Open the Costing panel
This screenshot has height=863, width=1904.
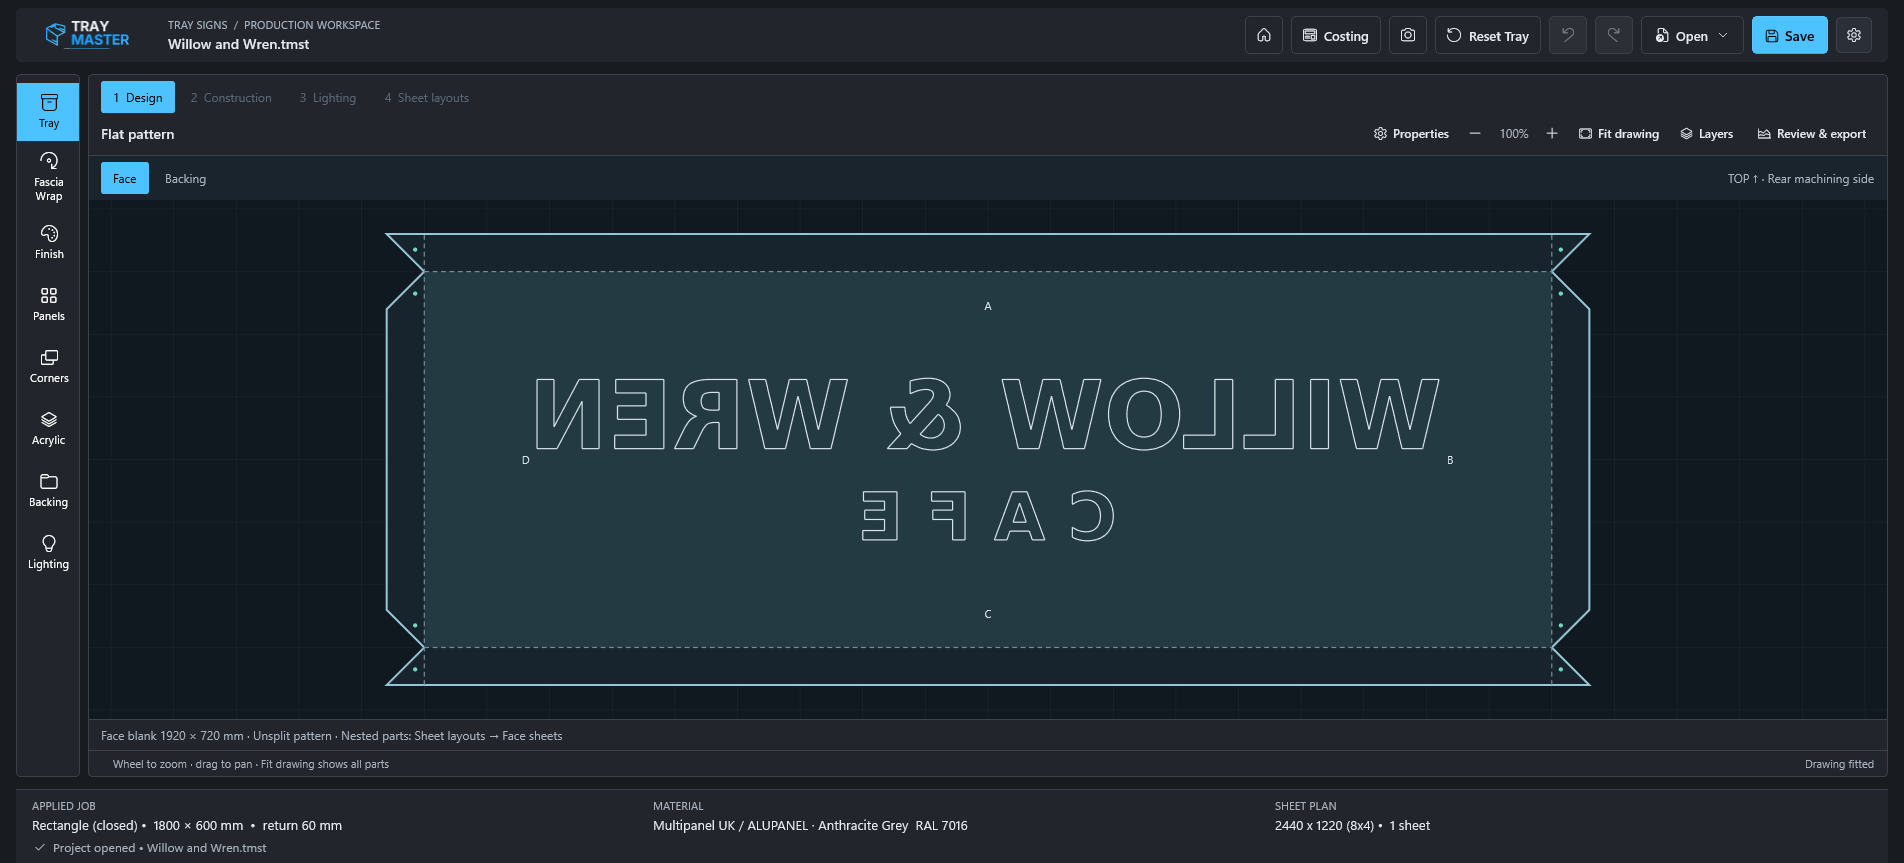point(1336,35)
